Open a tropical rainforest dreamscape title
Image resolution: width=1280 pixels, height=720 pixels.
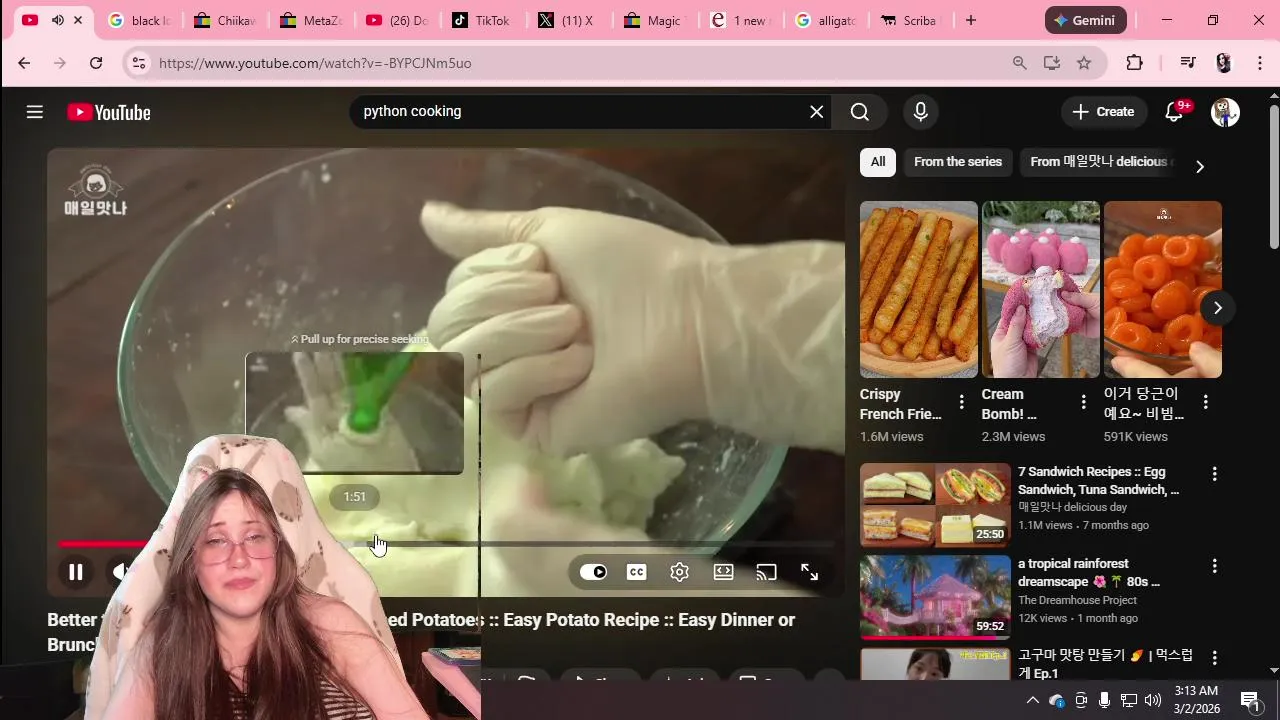(1089, 573)
